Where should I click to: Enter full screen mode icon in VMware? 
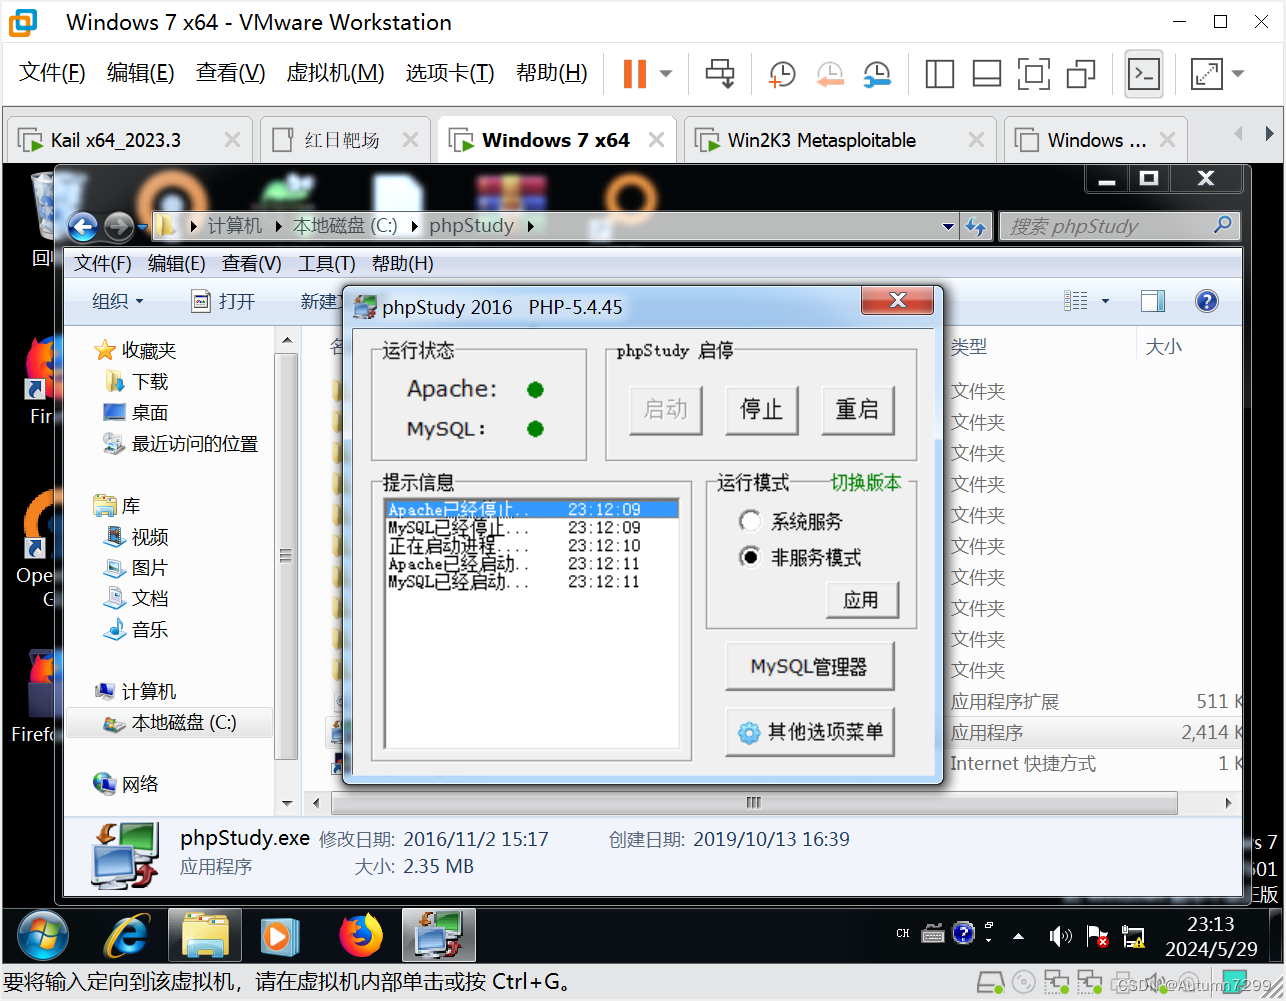click(x=1034, y=73)
